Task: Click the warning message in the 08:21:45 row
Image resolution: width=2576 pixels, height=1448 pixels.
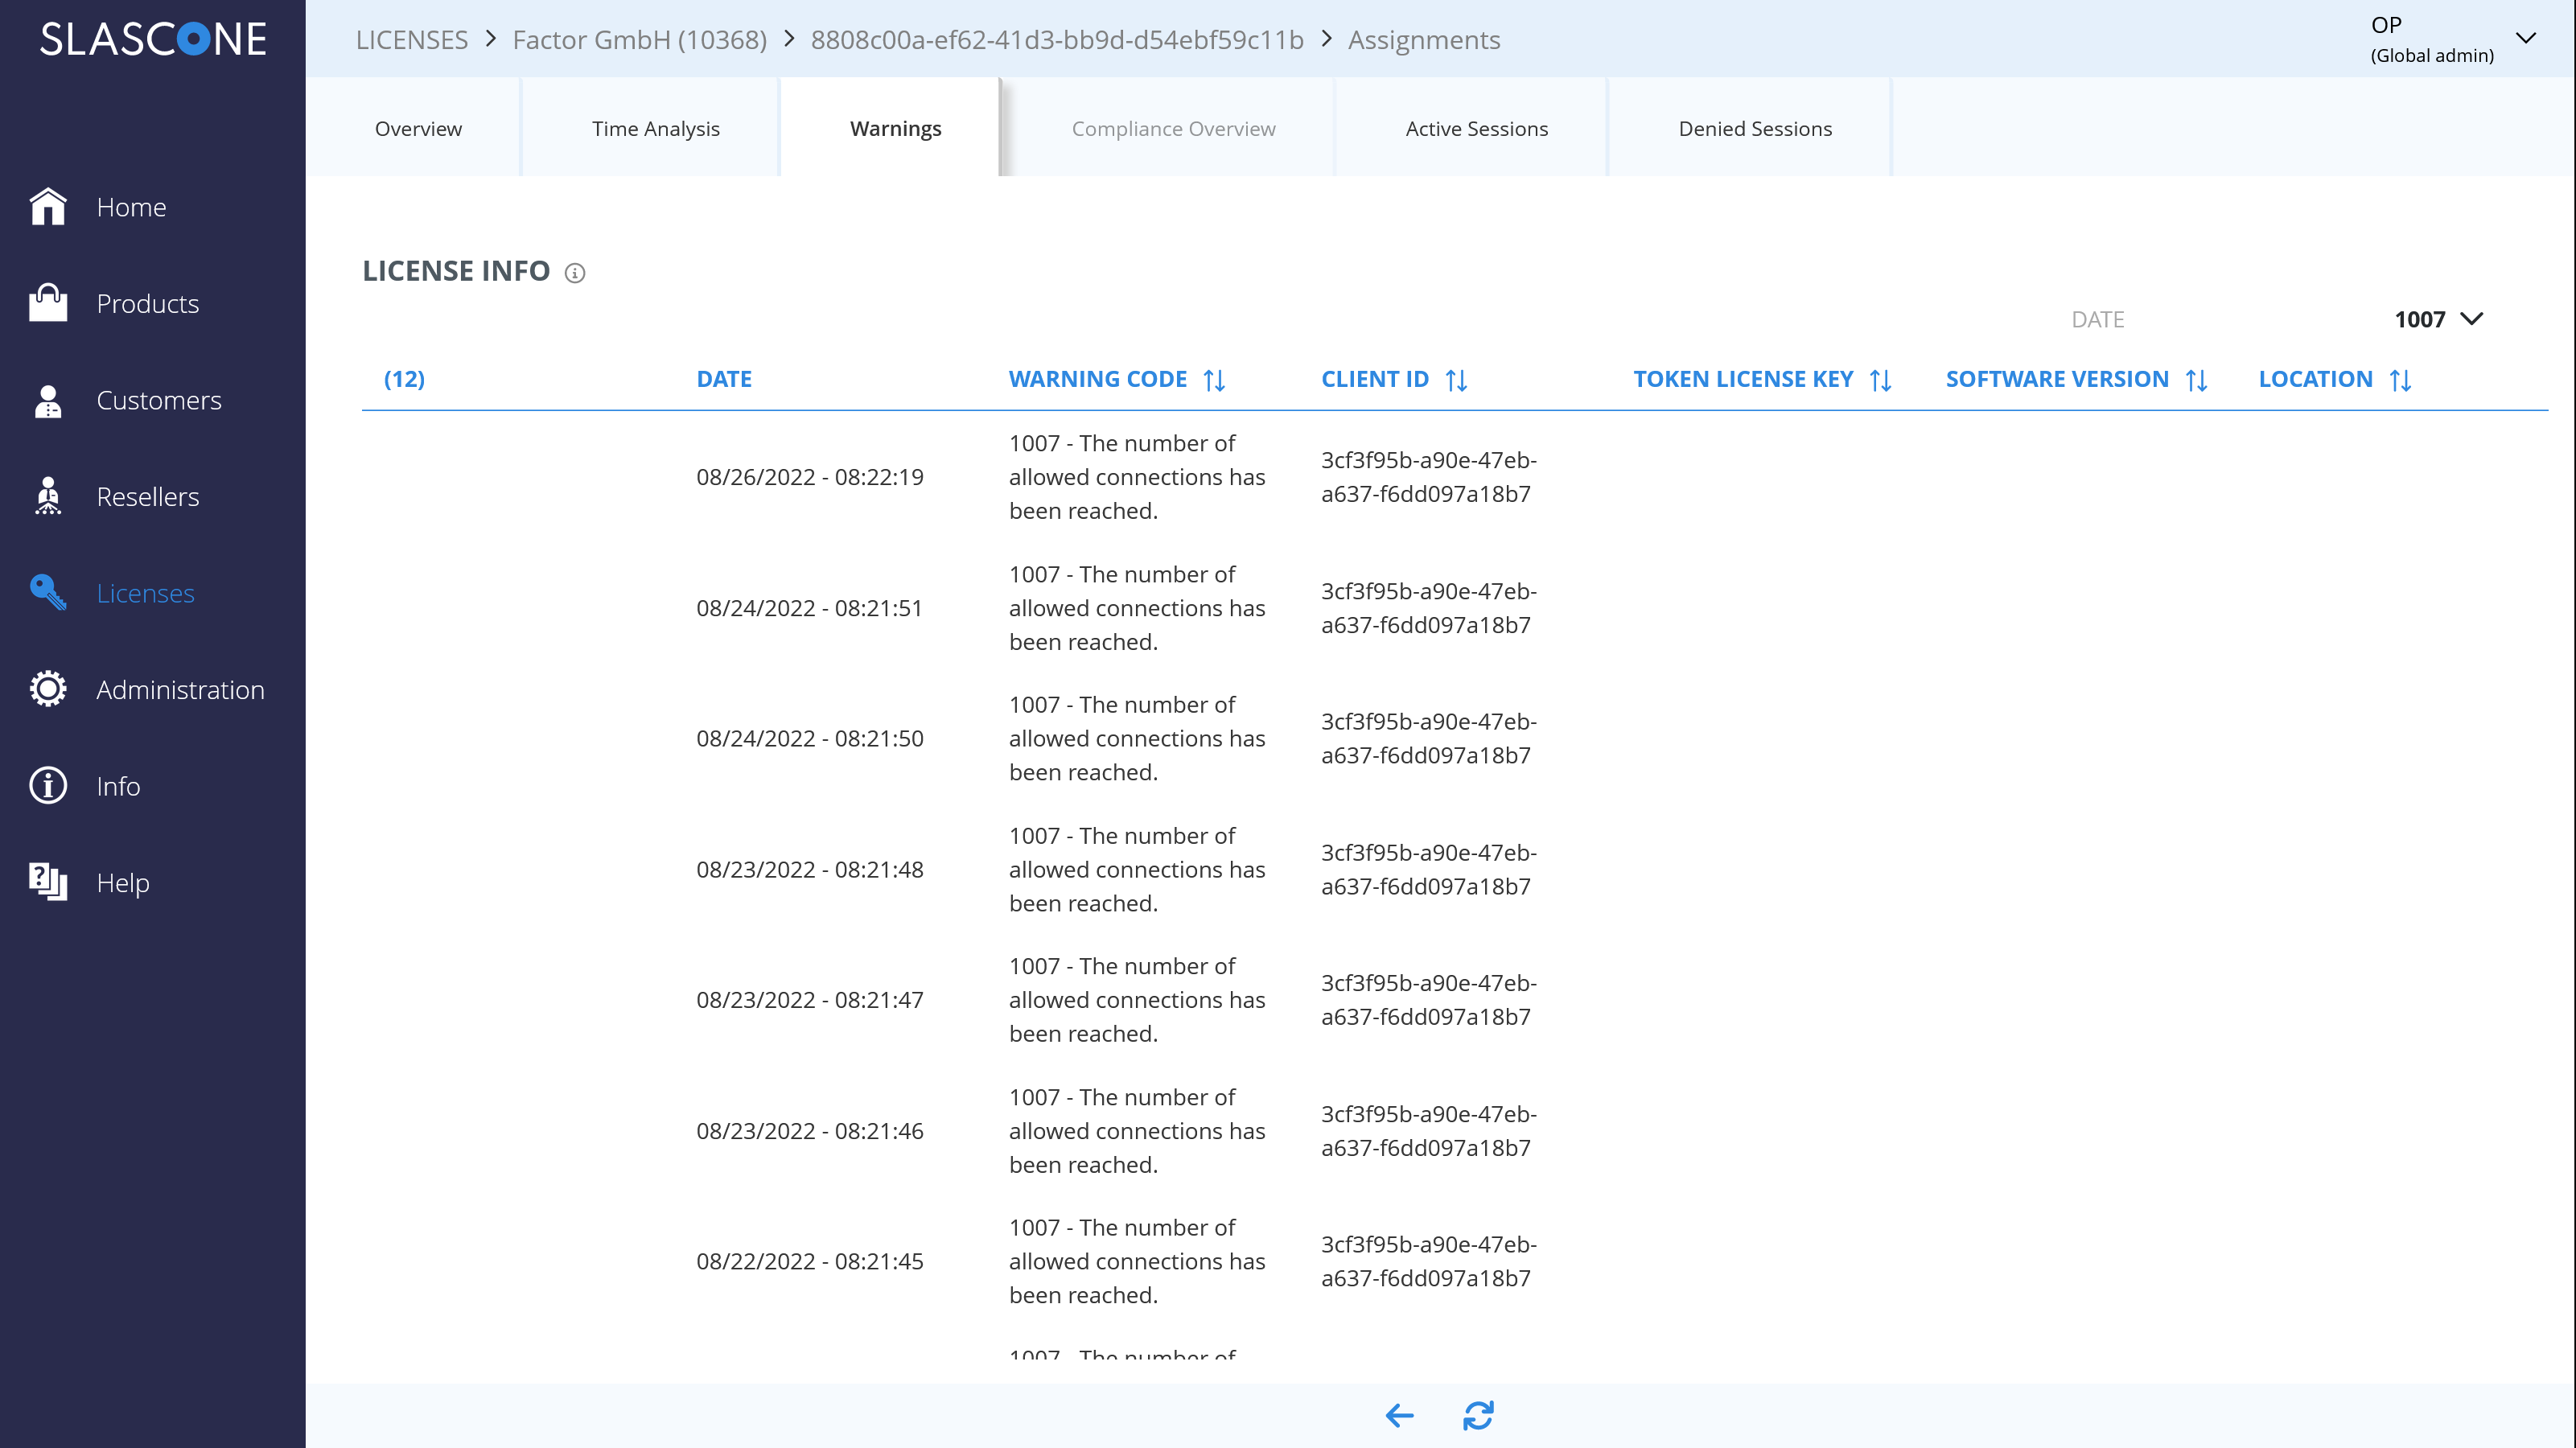Action: tap(1136, 1261)
